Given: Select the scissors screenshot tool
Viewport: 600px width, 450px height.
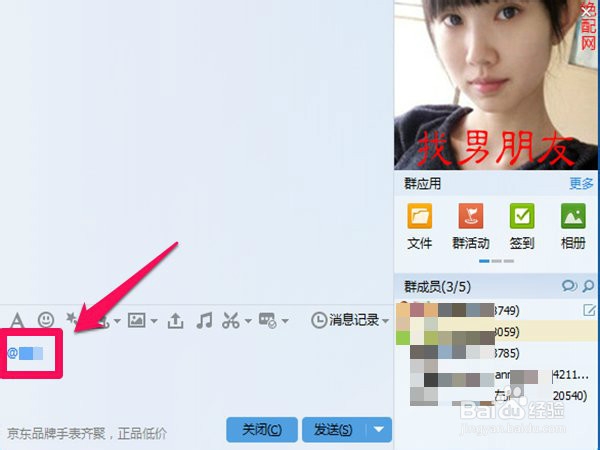Looking at the screenshot, I should 231,320.
